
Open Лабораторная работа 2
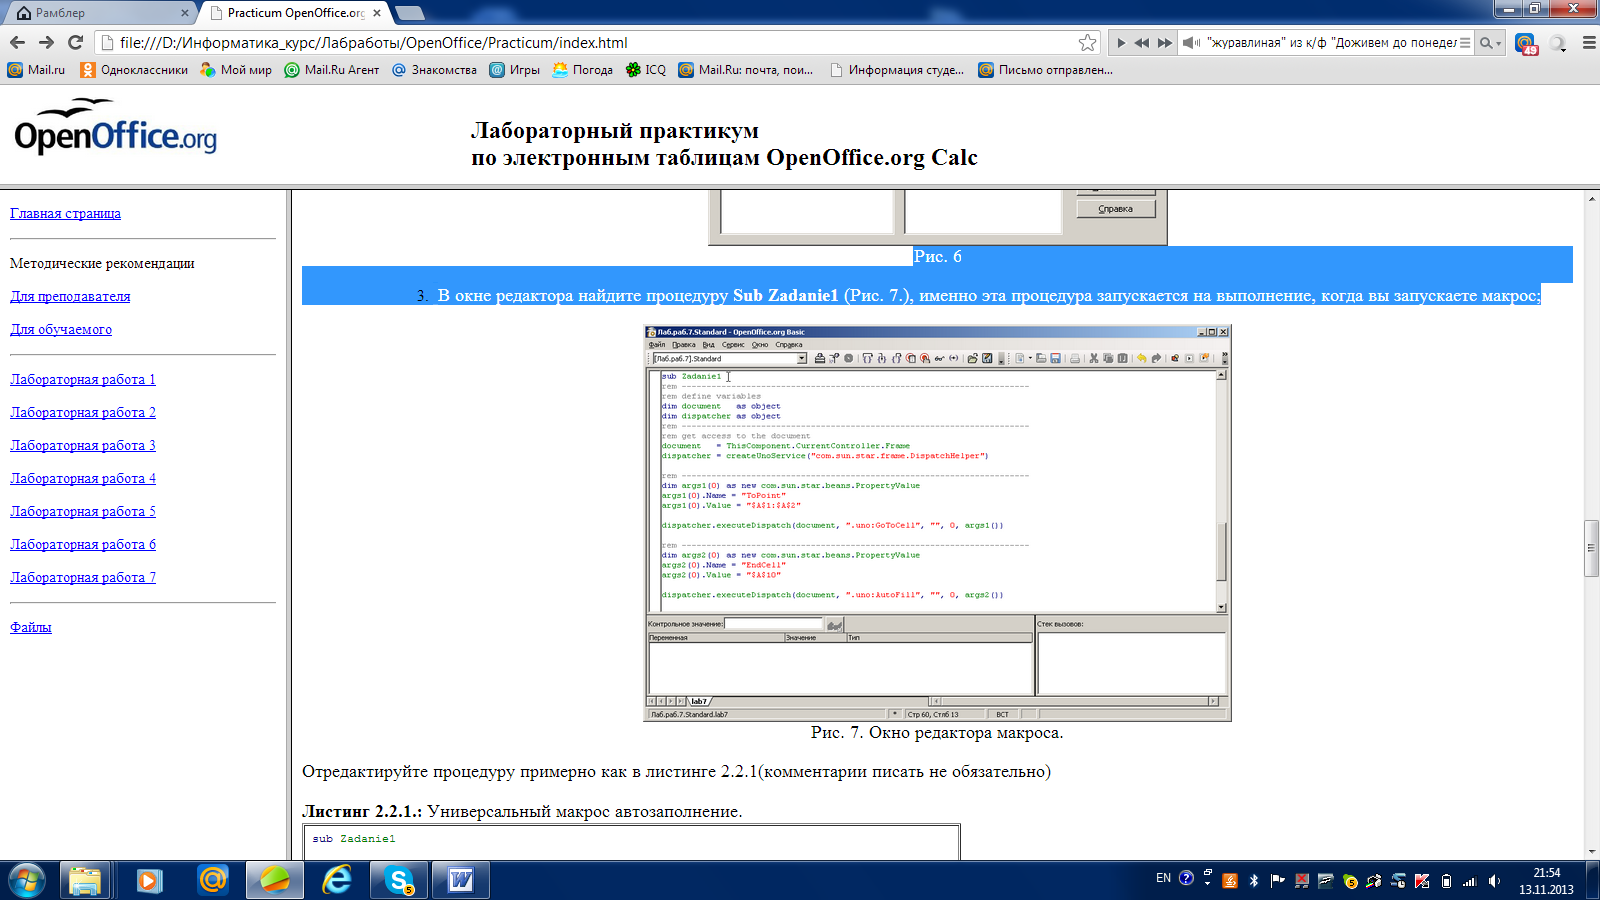83,412
